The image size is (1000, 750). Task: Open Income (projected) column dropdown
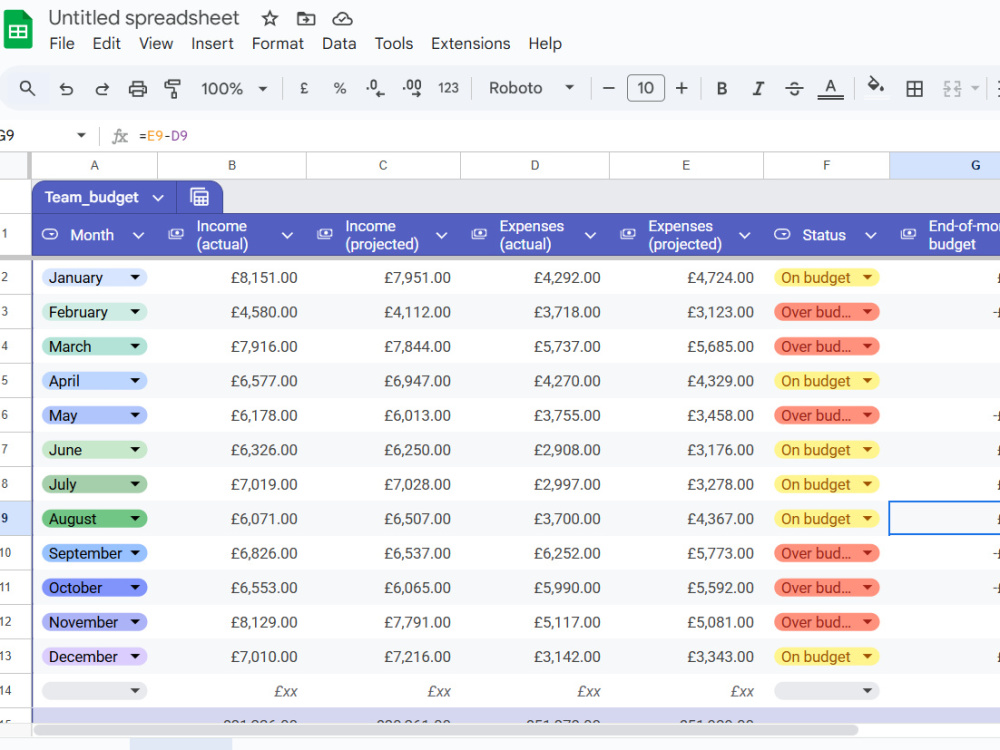[441, 235]
